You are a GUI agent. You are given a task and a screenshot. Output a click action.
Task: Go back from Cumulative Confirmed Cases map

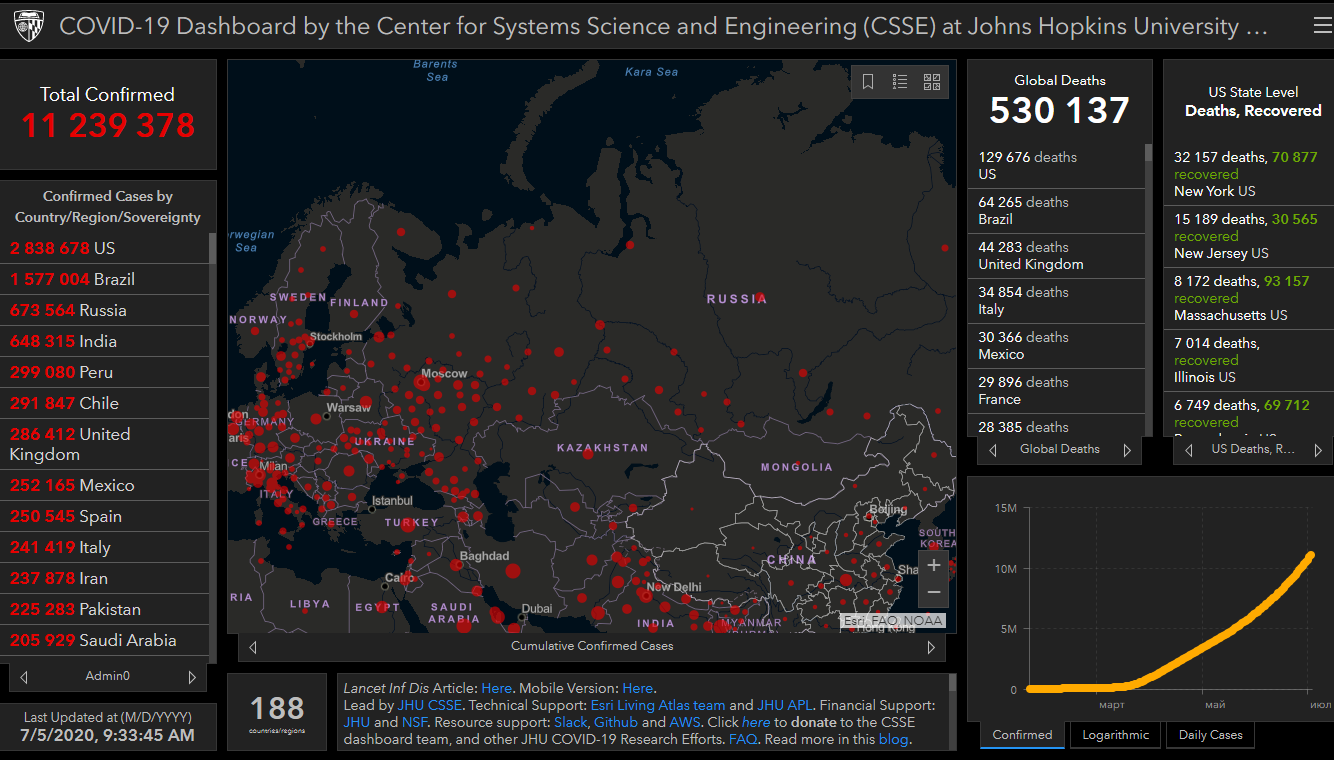click(253, 647)
